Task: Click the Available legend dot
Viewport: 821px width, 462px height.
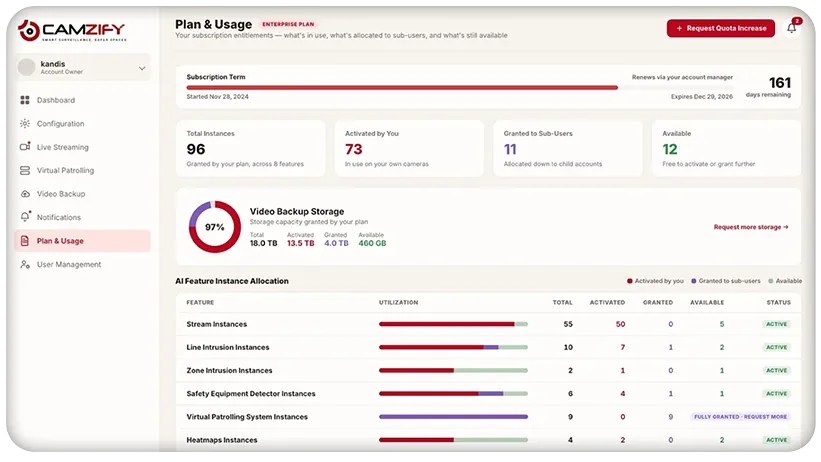Action: [x=771, y=281]
